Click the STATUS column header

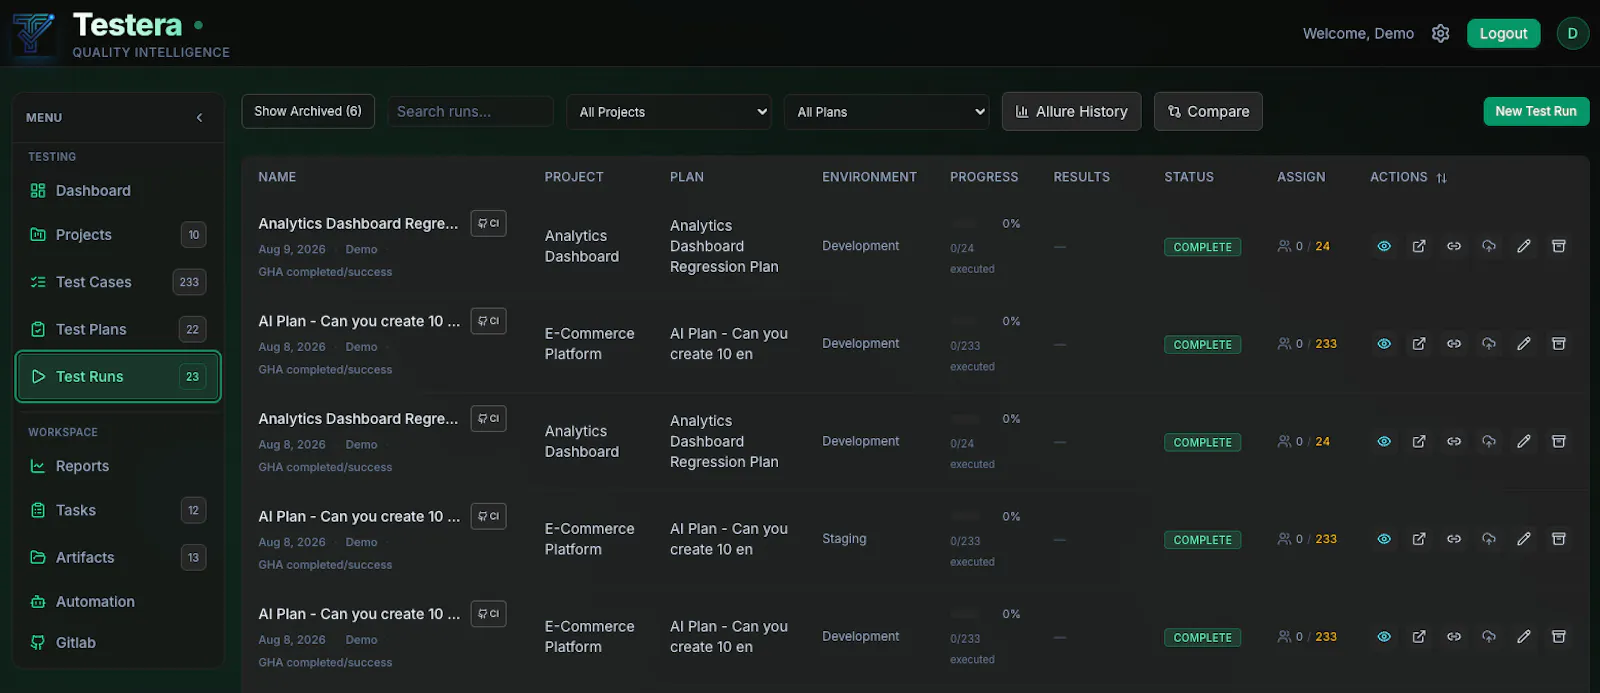[x=1189, y=177]
